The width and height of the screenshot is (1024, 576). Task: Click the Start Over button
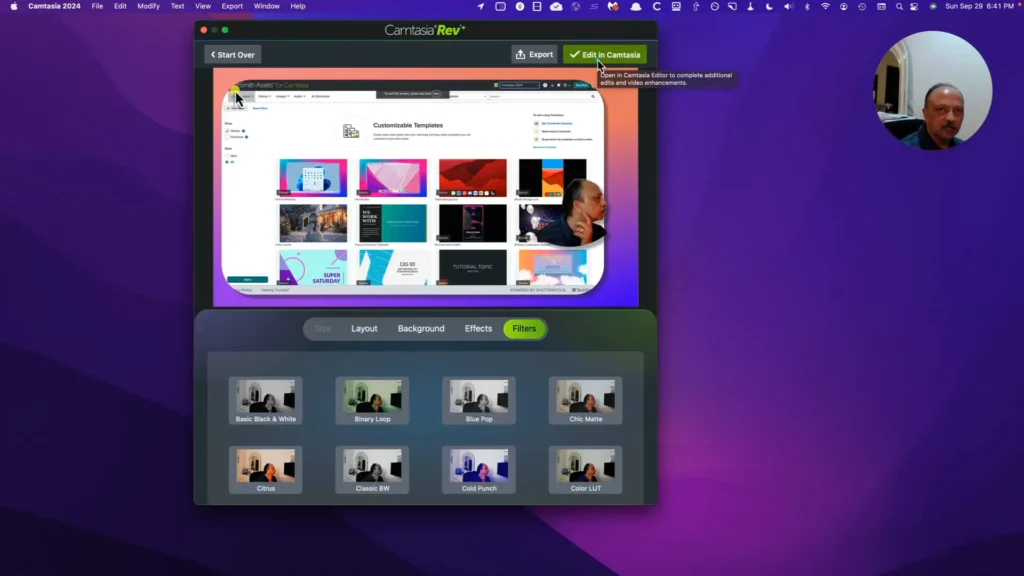coord(233,55)
